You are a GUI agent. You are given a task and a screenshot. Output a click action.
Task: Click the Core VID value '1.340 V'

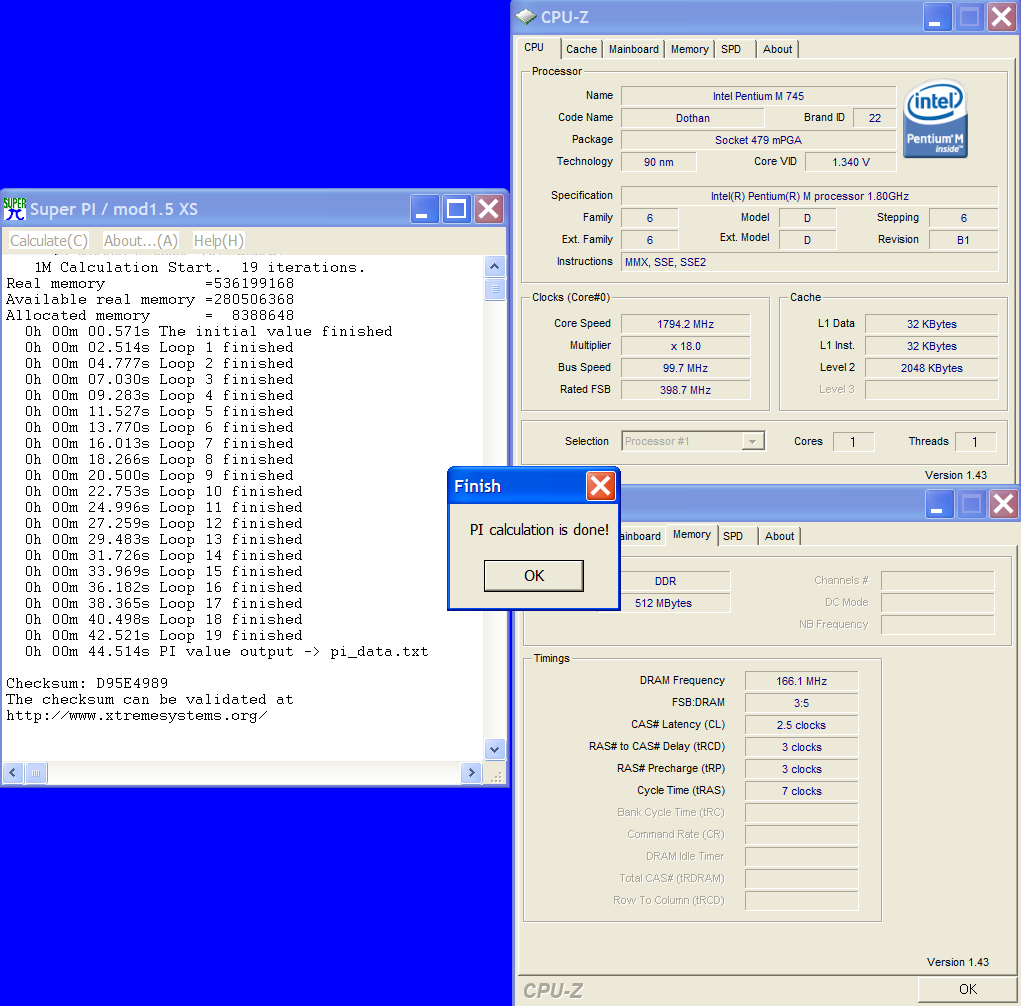point(850,162)
